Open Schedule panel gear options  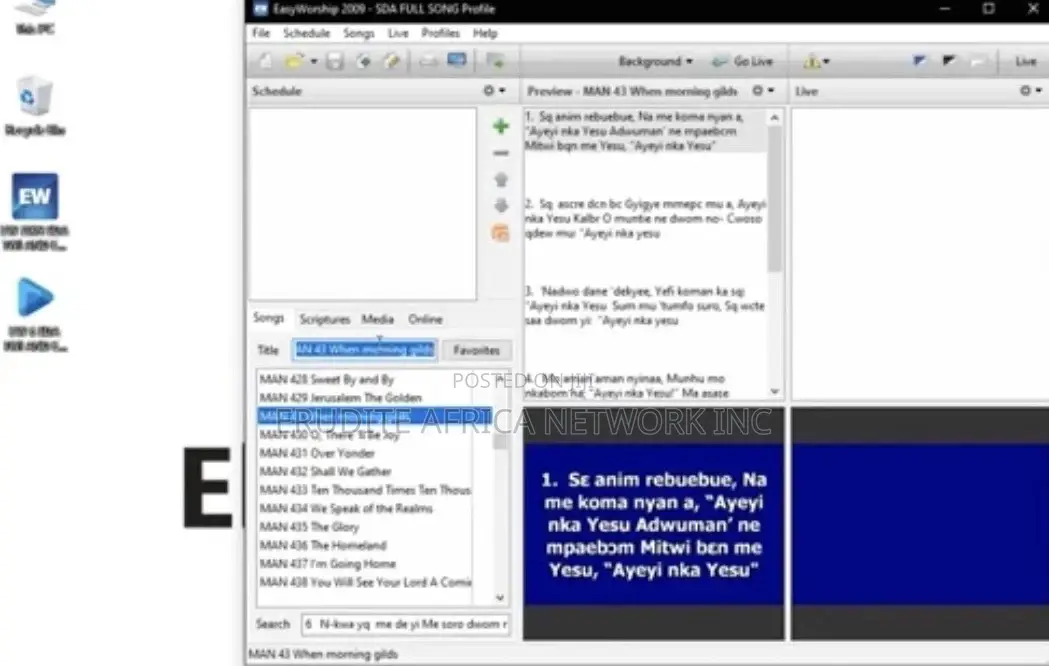coord(494,90)
